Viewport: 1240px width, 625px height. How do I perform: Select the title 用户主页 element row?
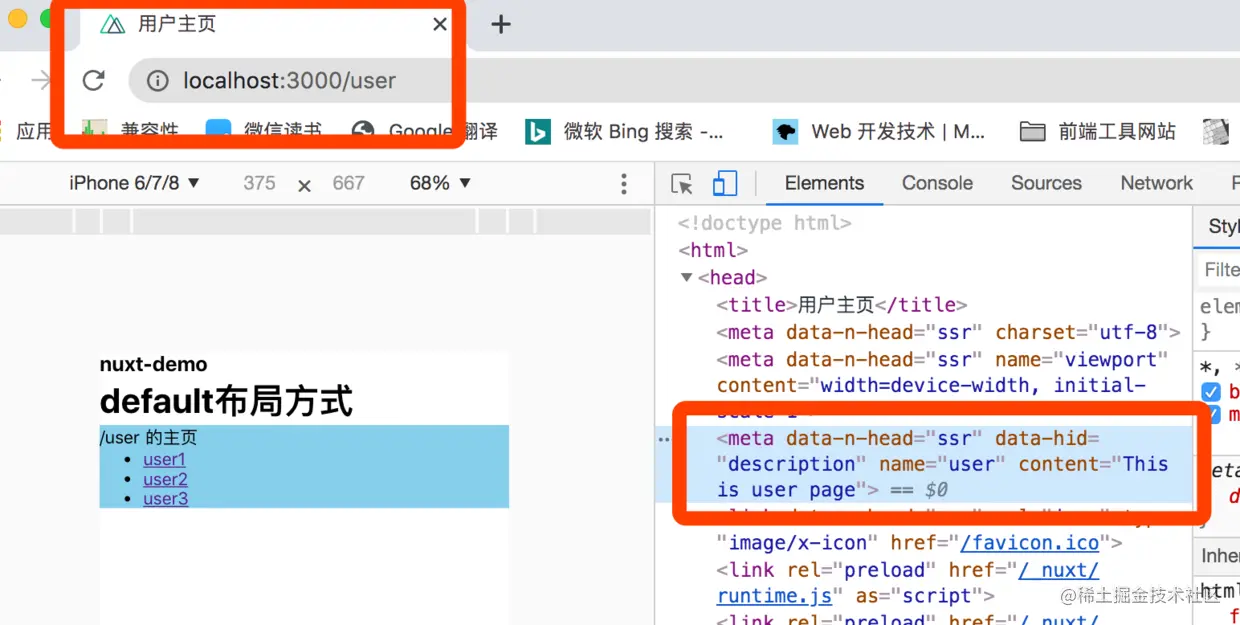[842, 305]
